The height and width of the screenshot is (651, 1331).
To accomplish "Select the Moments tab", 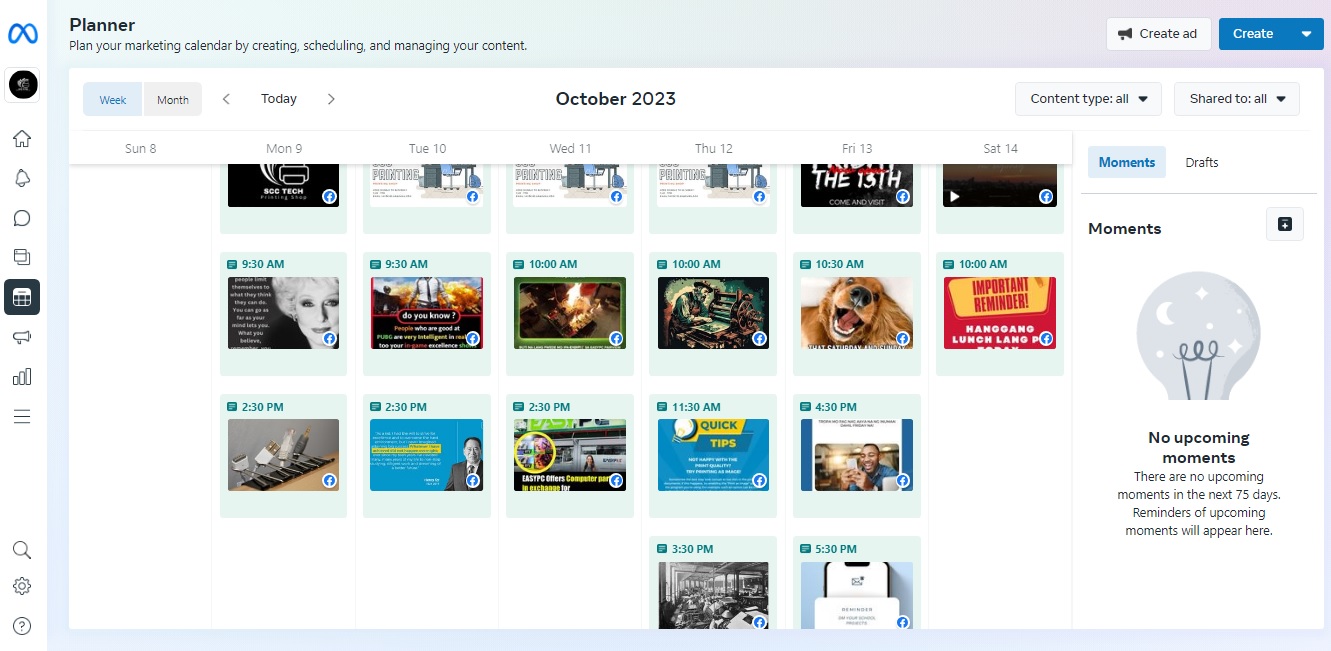I will tap(1127, 162).
